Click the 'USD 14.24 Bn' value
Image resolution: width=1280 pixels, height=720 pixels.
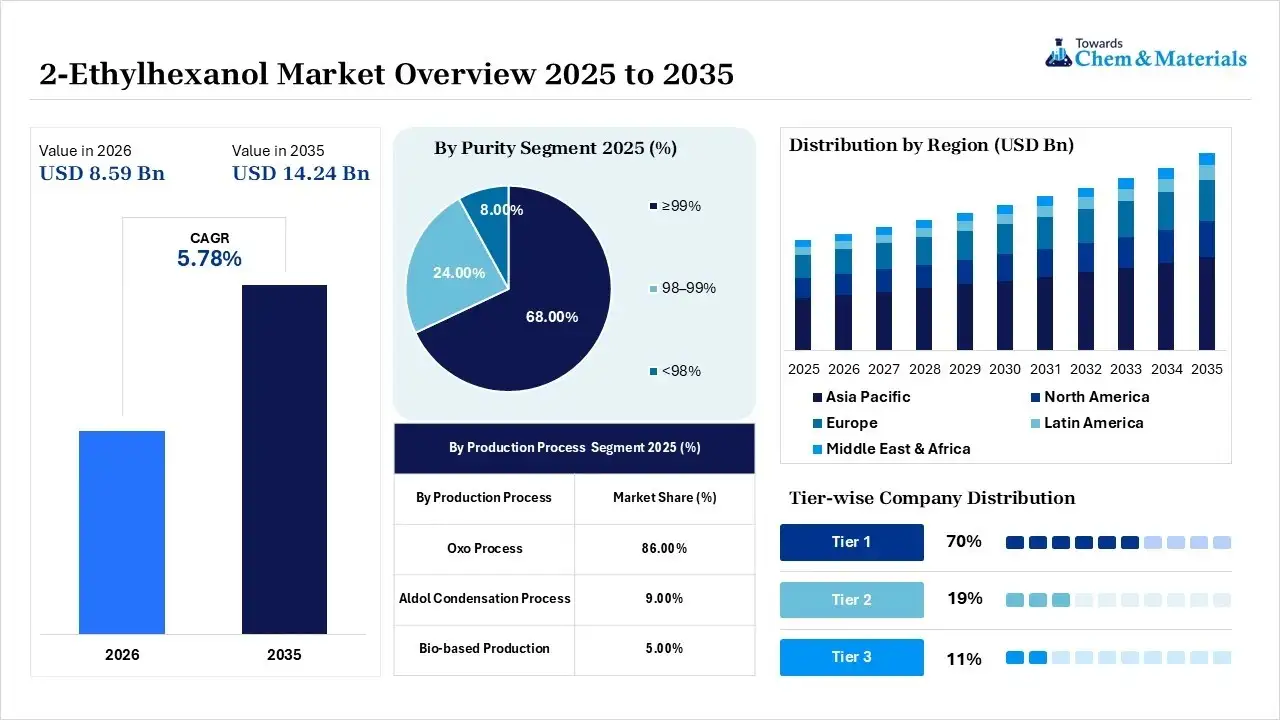(301, 173)
